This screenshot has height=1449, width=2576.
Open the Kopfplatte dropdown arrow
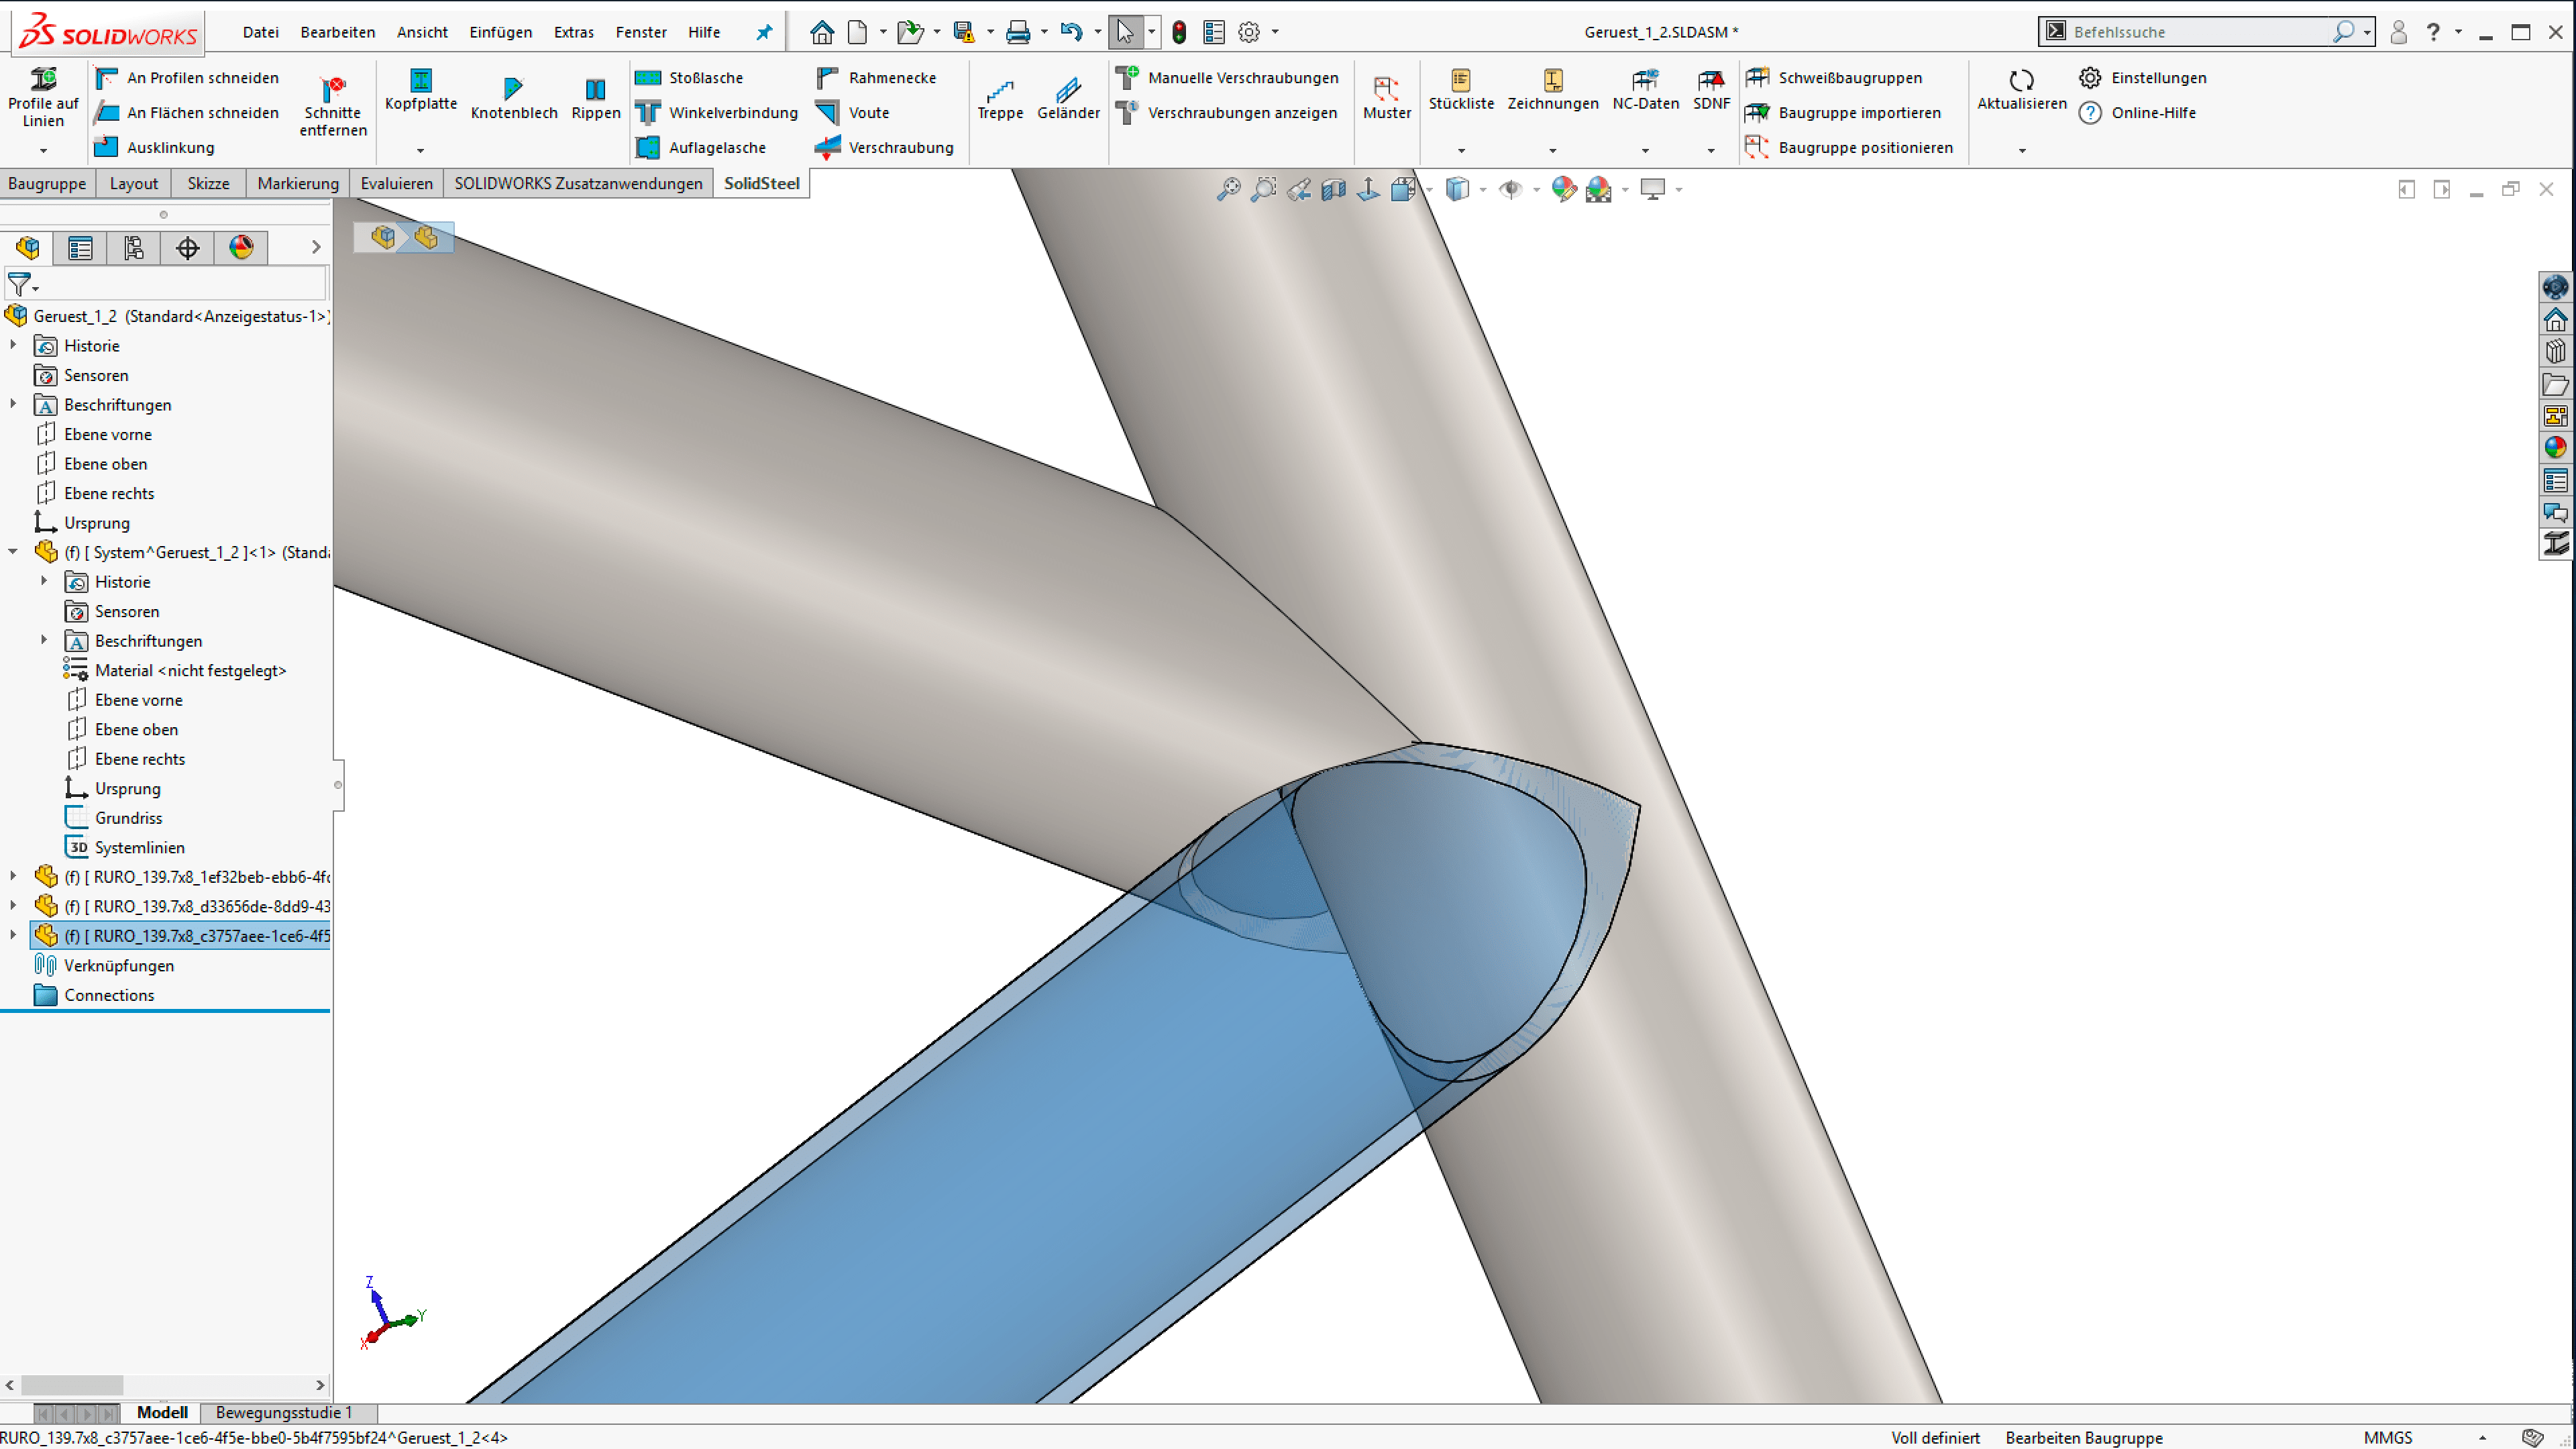420,150
